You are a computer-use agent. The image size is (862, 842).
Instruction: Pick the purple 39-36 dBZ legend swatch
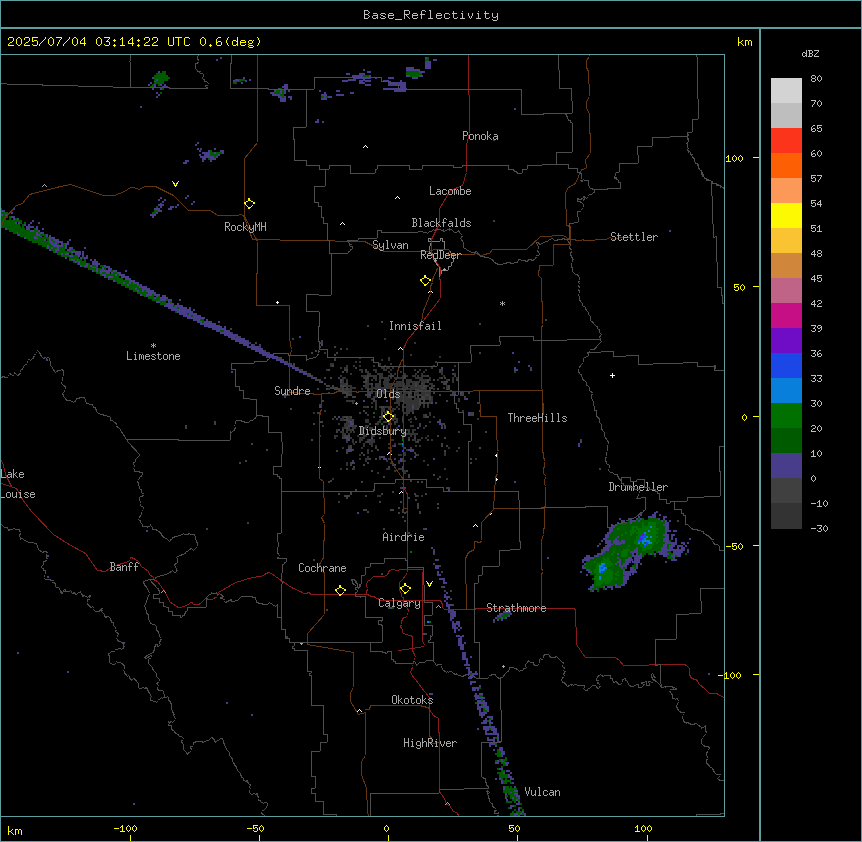pos(786,340)
